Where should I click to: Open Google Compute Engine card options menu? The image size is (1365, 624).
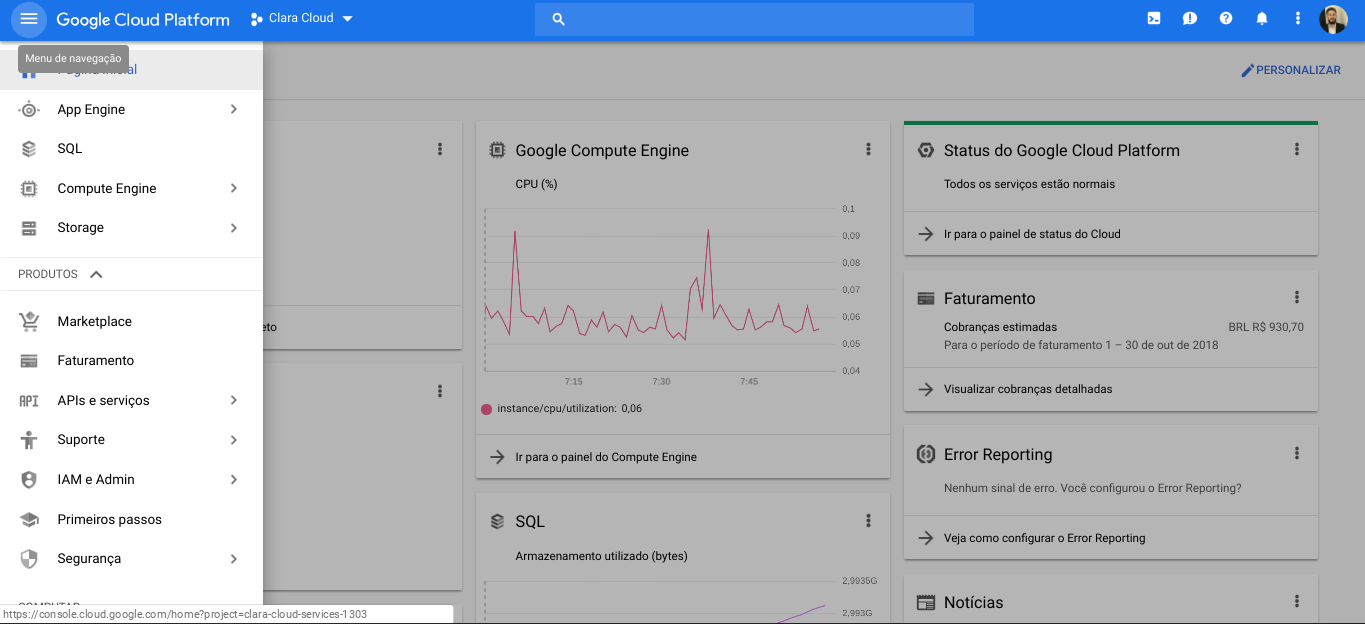[x=868, y=149]
